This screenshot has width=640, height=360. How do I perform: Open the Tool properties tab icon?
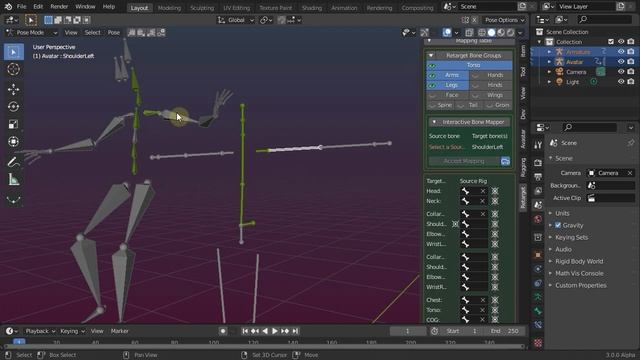pyautogui.click(x=538, y=145)
